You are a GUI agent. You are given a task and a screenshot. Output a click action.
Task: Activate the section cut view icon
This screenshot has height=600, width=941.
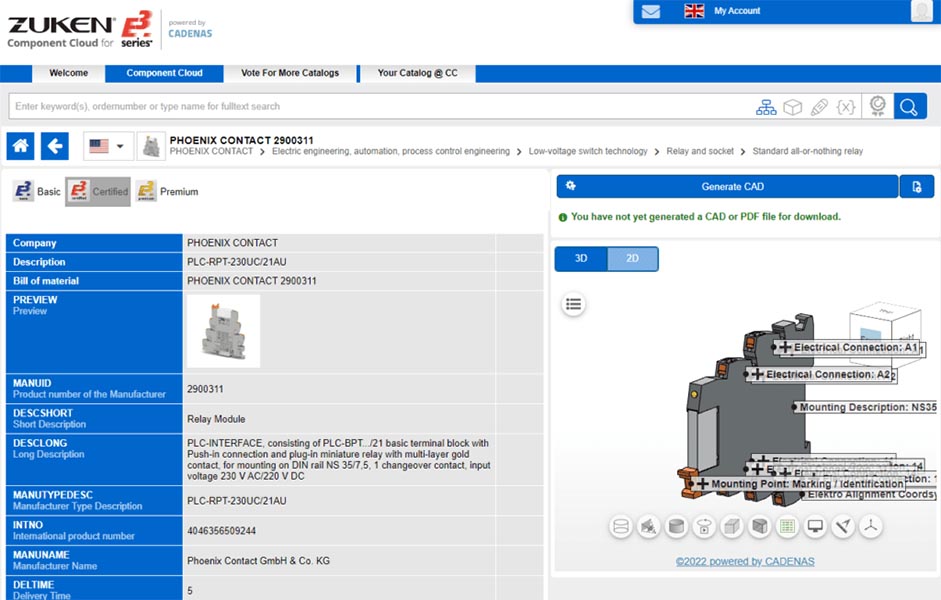click(x=760, y=527)
